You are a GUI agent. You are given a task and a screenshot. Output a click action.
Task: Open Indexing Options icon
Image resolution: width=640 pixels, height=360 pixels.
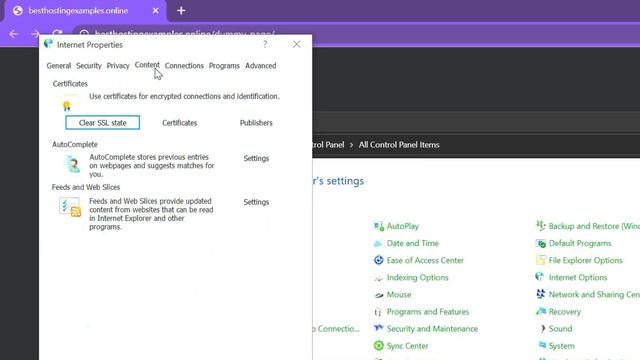pos(378,278)
